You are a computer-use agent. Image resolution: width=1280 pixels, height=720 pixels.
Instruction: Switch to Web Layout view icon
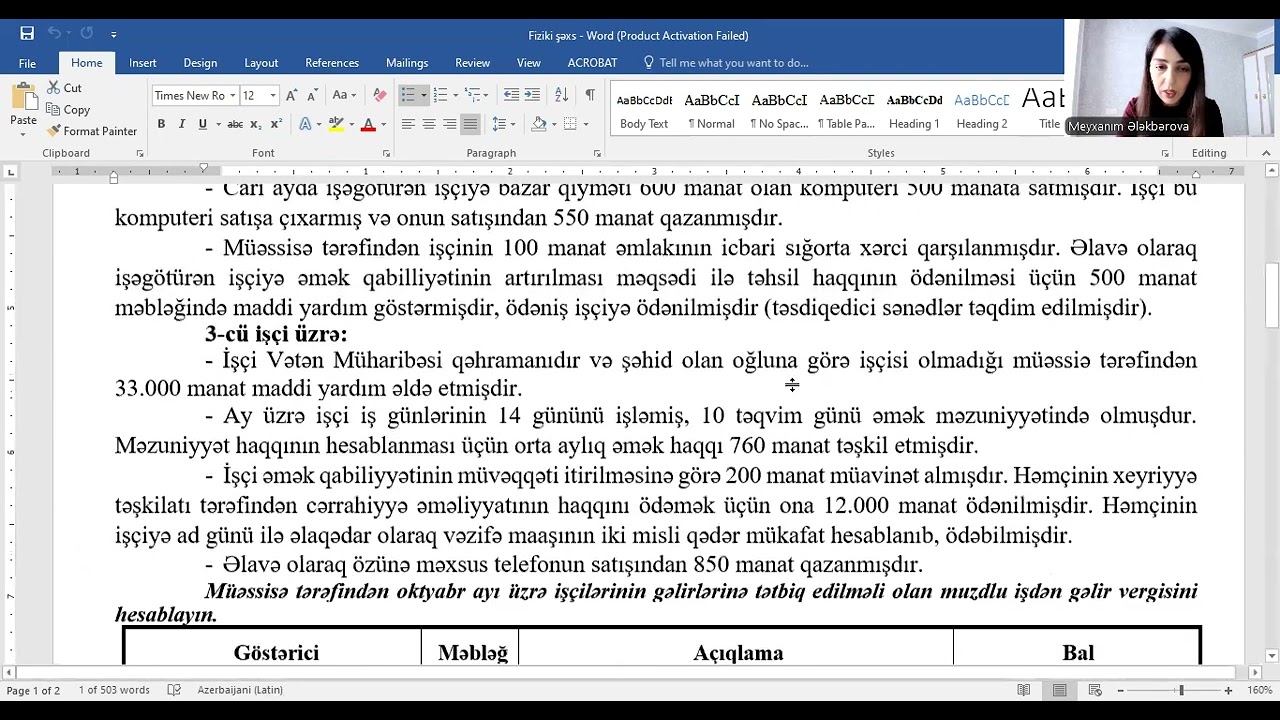pyautogui.click(x=1095, y=690)
